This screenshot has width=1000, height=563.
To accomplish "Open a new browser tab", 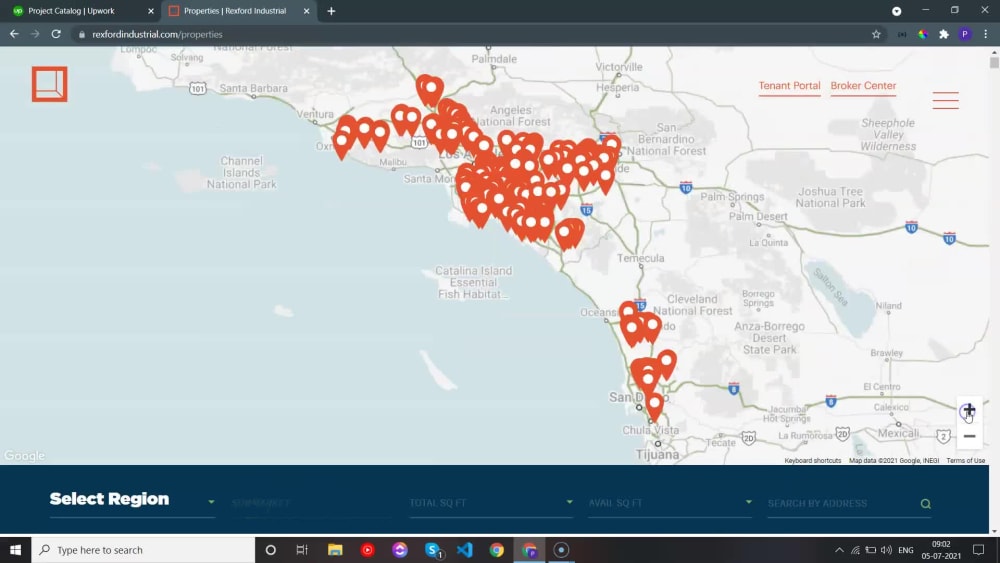I will coord(331,11).
